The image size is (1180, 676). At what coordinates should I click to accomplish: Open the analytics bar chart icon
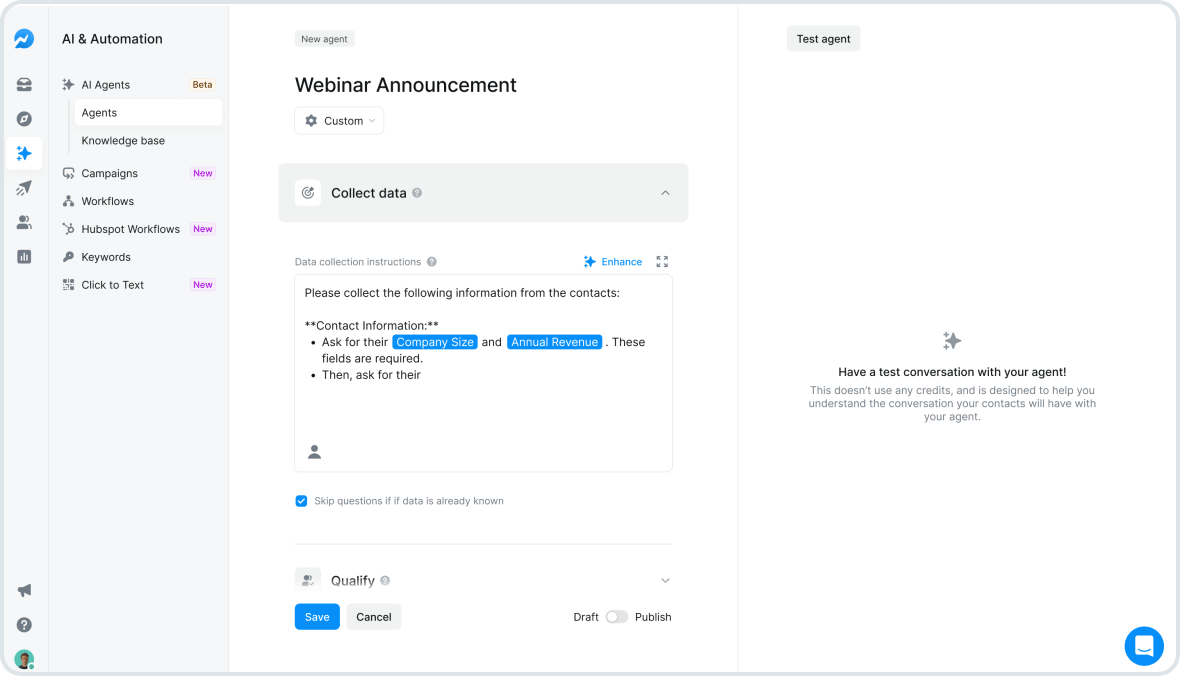pyautogui.click(x=23, y=256)
